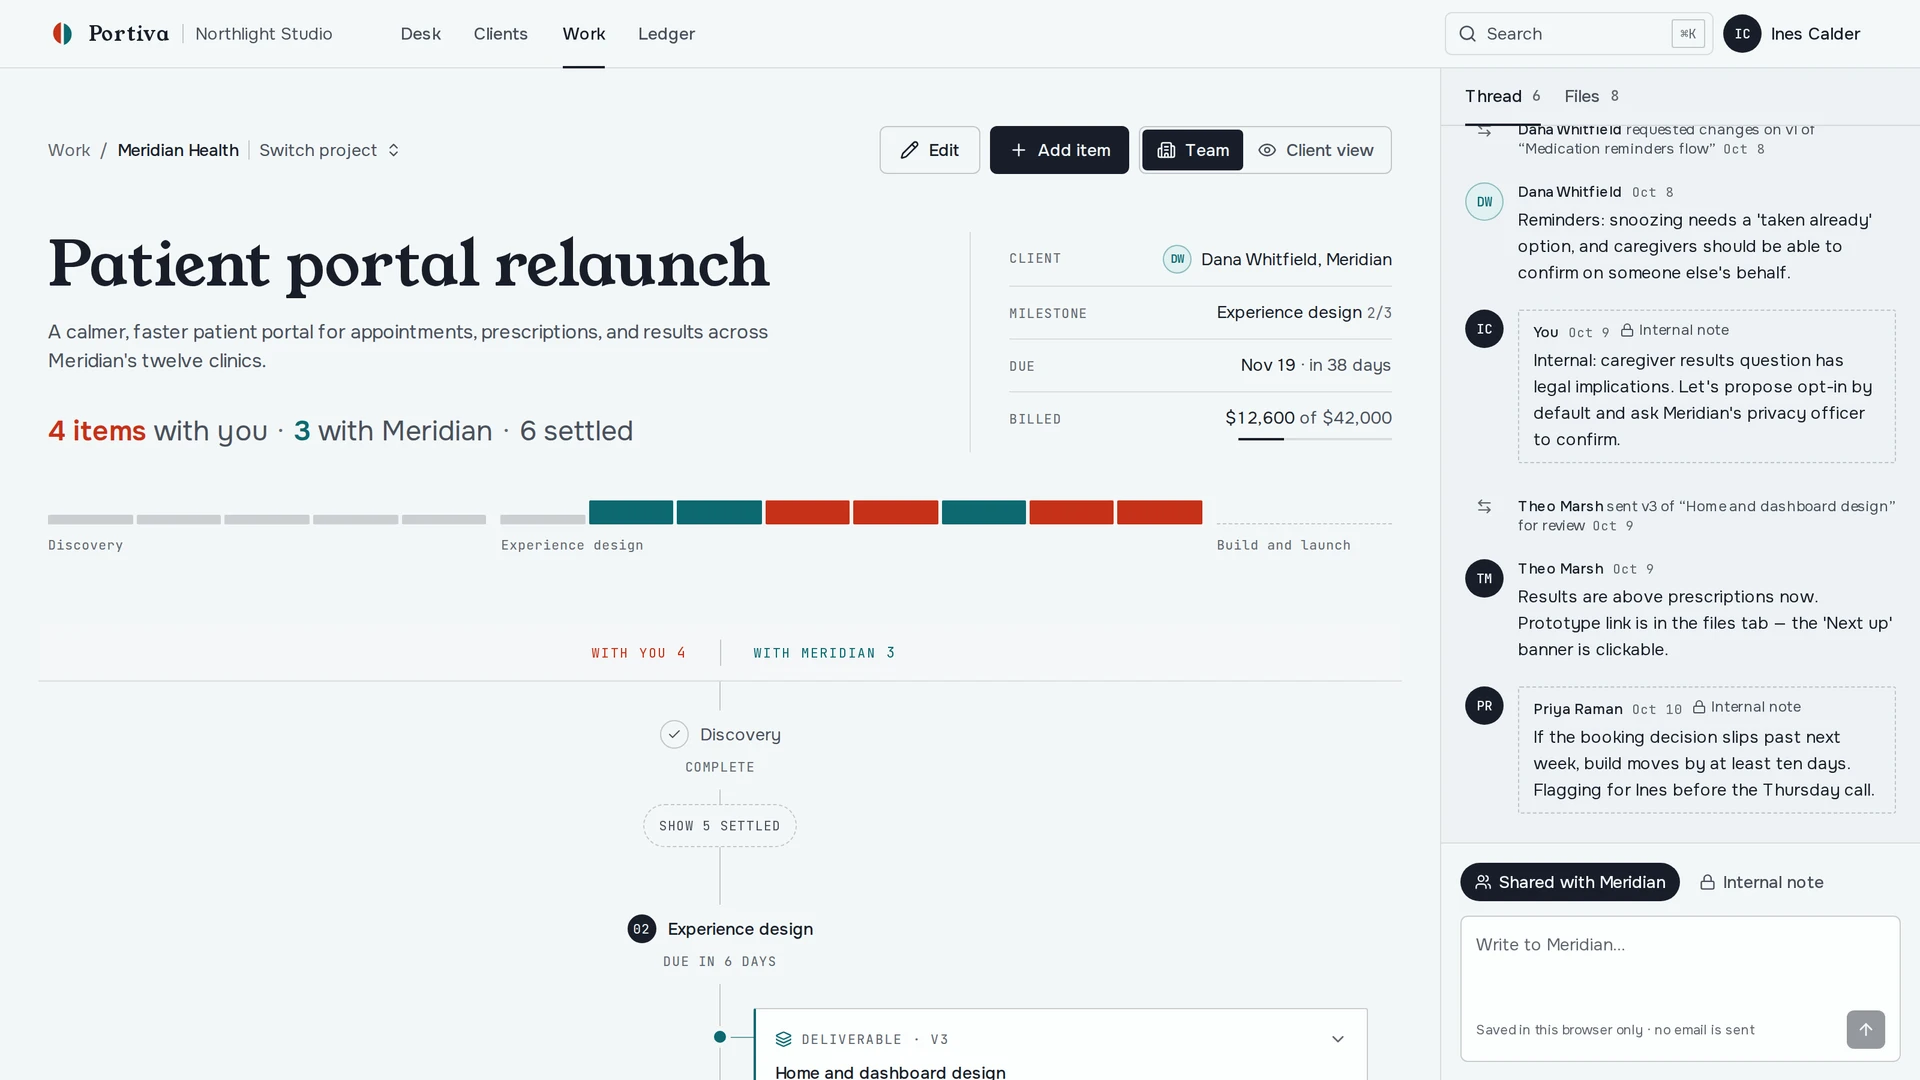Open the Work nav item
The image size is (1920, 1080).
(x=583, y=34)
